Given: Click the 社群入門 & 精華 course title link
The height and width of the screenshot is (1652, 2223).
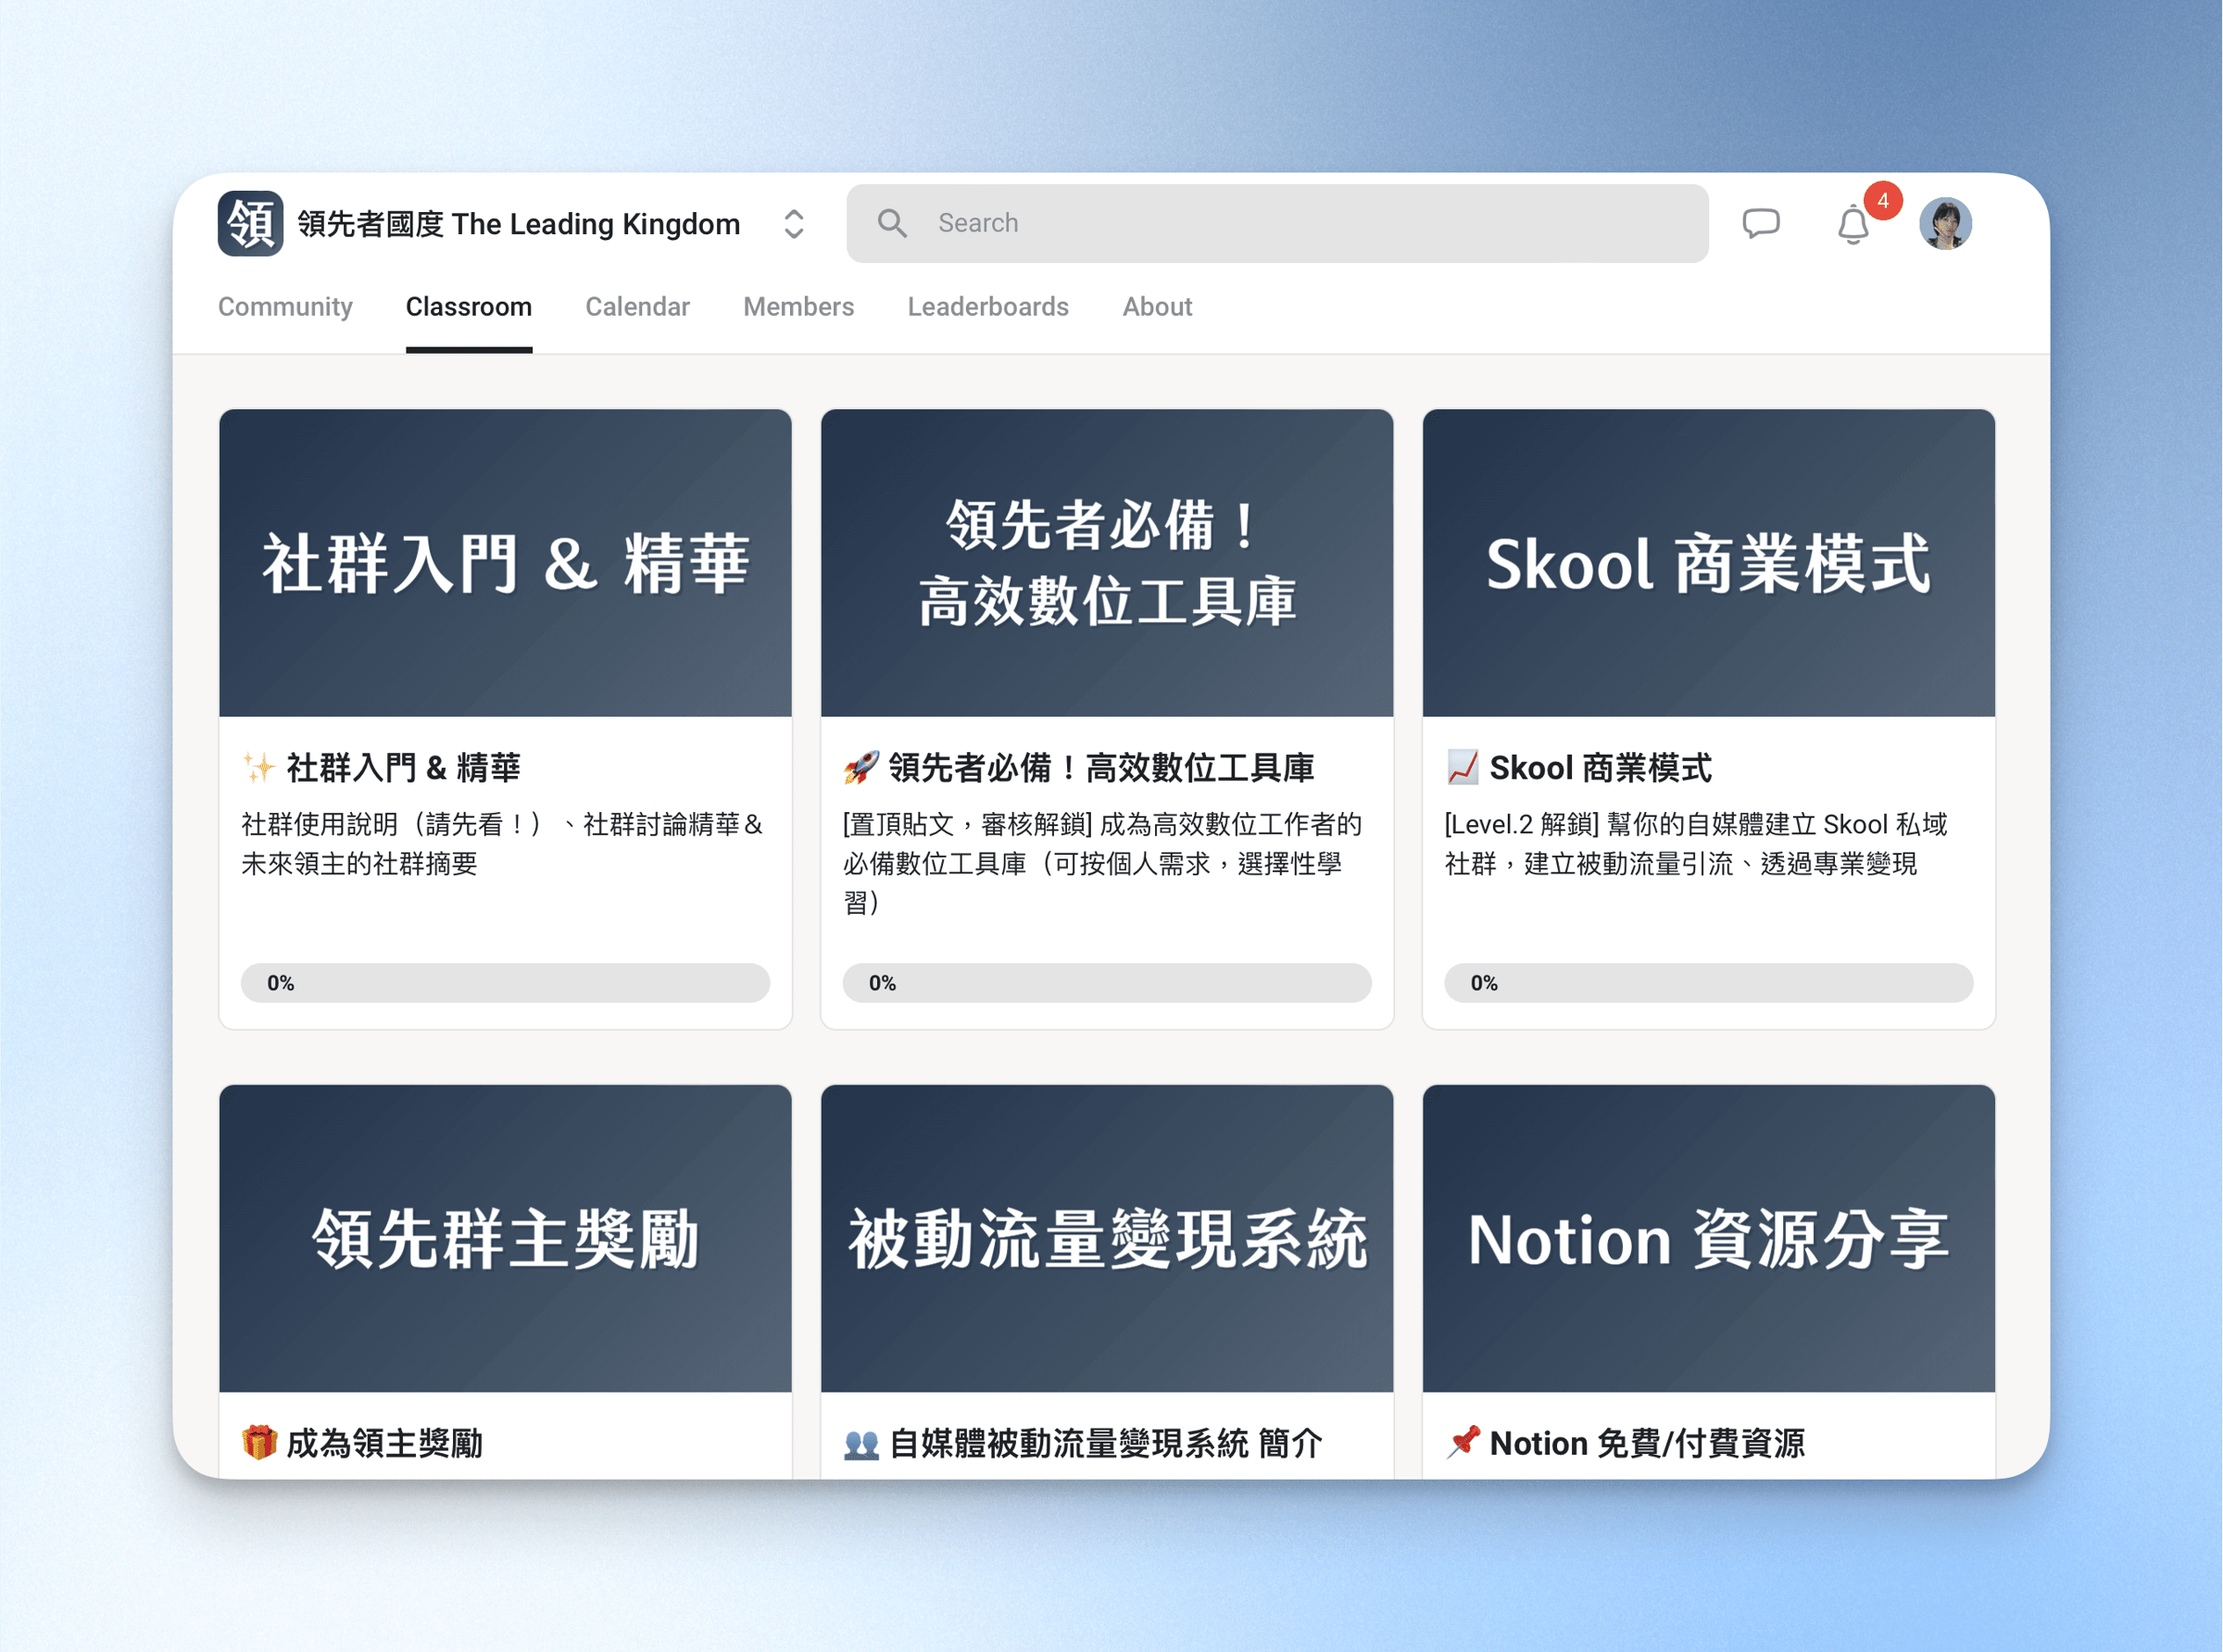Looking at the screenshot, I should pos(404,768).
